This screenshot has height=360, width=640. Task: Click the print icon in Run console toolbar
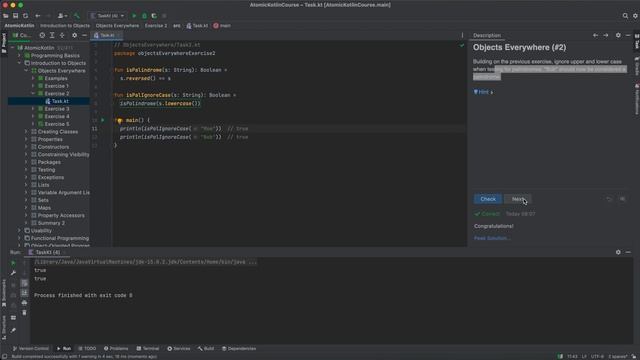coord(24,303)
